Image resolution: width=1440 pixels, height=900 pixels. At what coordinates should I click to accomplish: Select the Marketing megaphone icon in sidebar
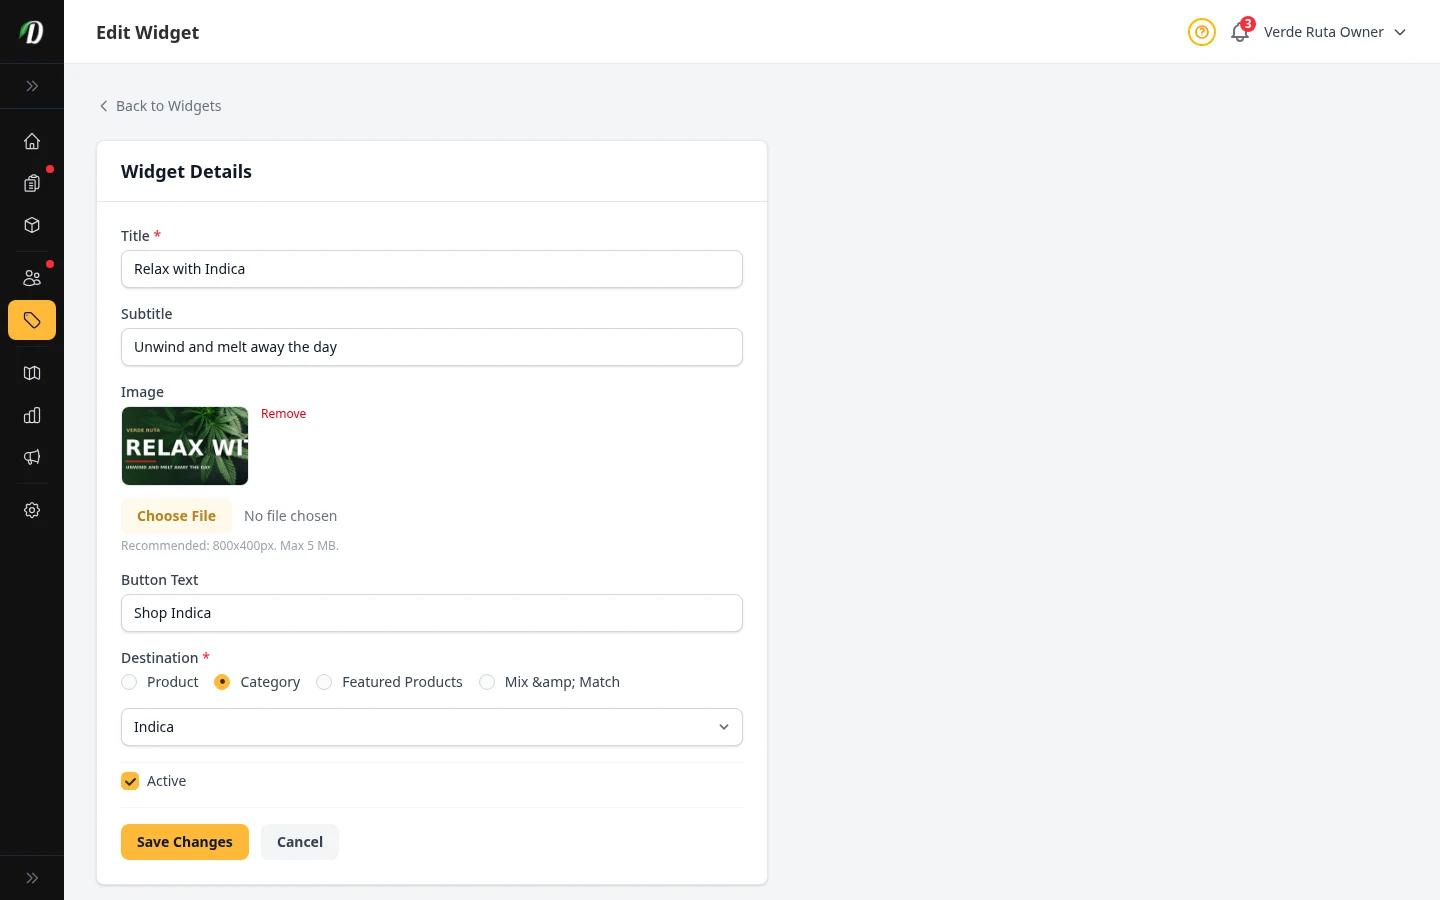32,457
